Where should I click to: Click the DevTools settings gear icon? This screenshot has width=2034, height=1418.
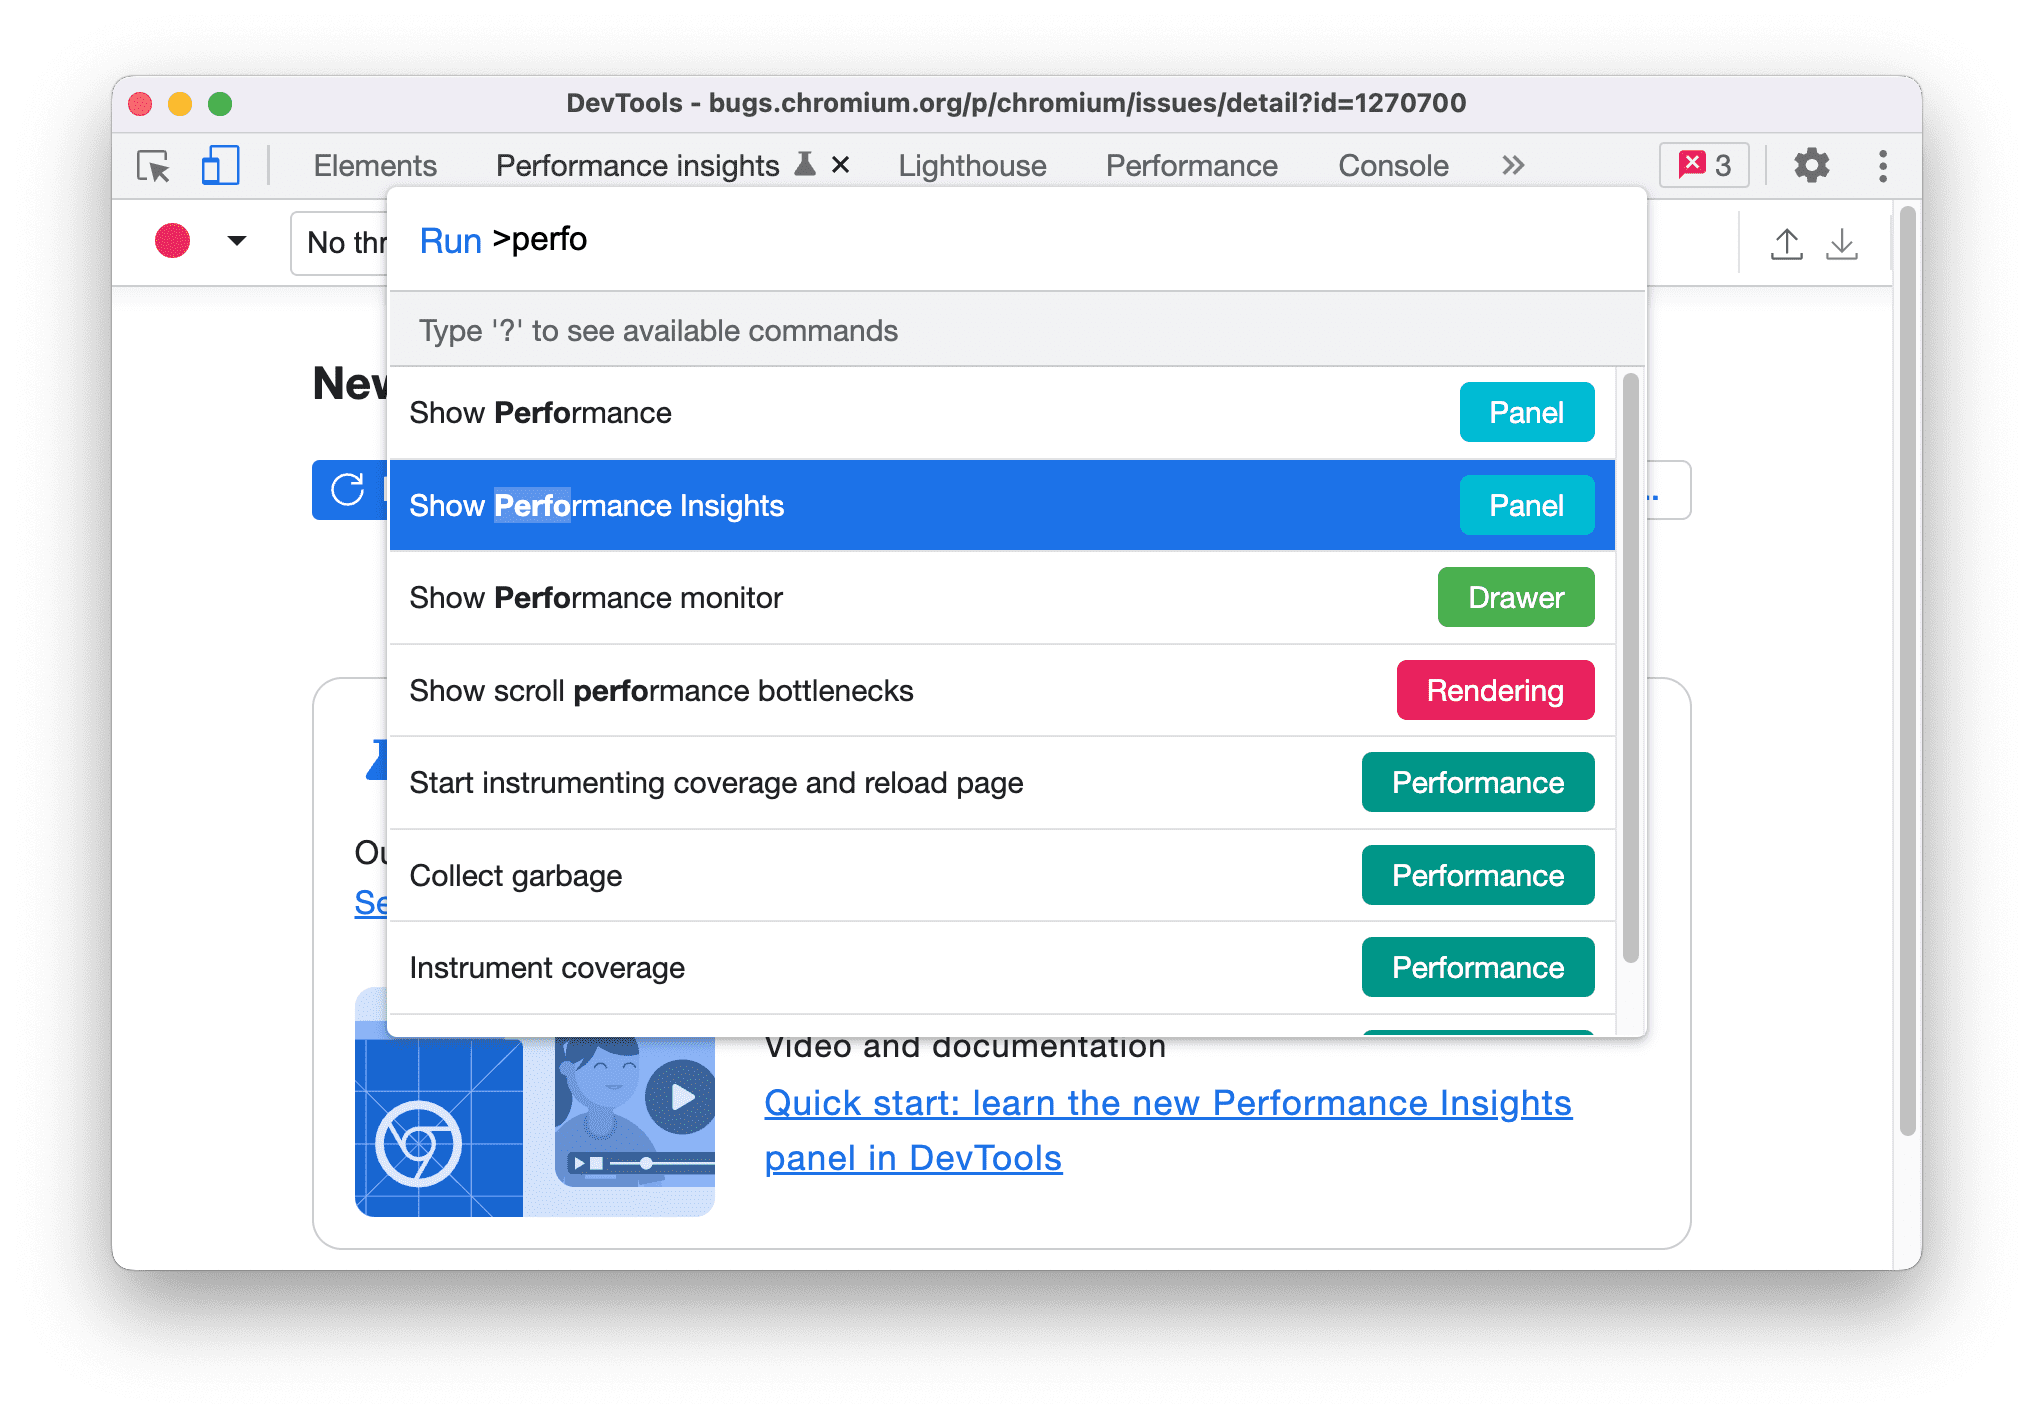click(x=1813, y=165)
